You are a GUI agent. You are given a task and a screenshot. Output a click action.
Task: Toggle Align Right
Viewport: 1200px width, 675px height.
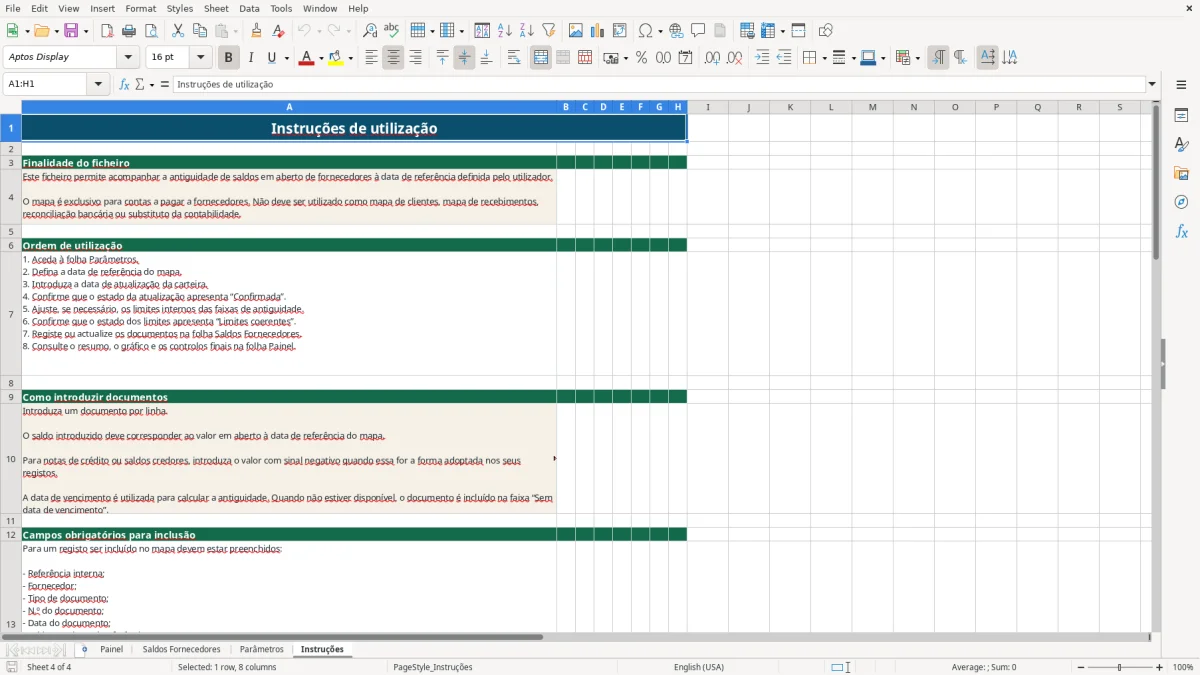click(415, 58)
